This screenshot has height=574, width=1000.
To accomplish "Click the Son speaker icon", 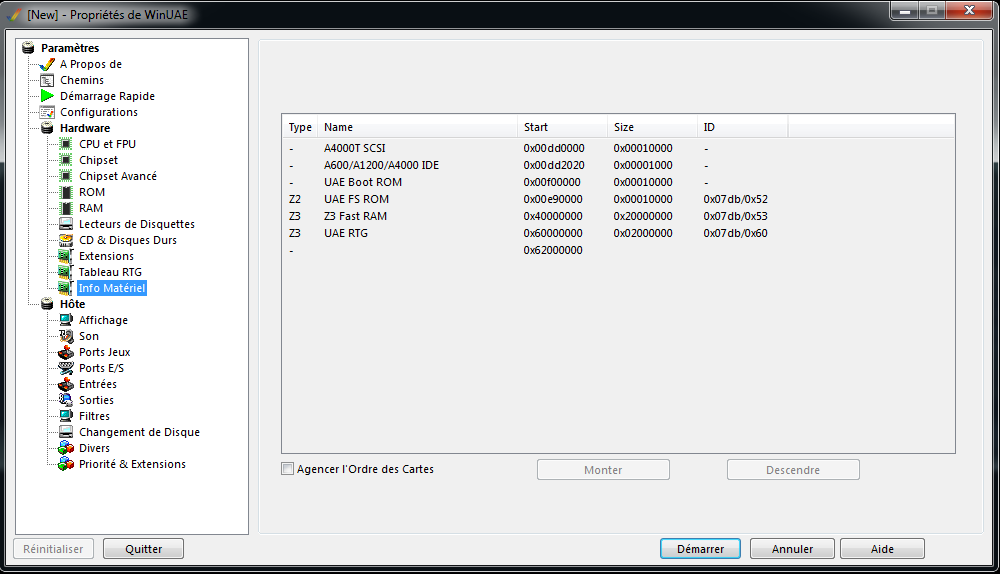I will click(x=66, y=336).
